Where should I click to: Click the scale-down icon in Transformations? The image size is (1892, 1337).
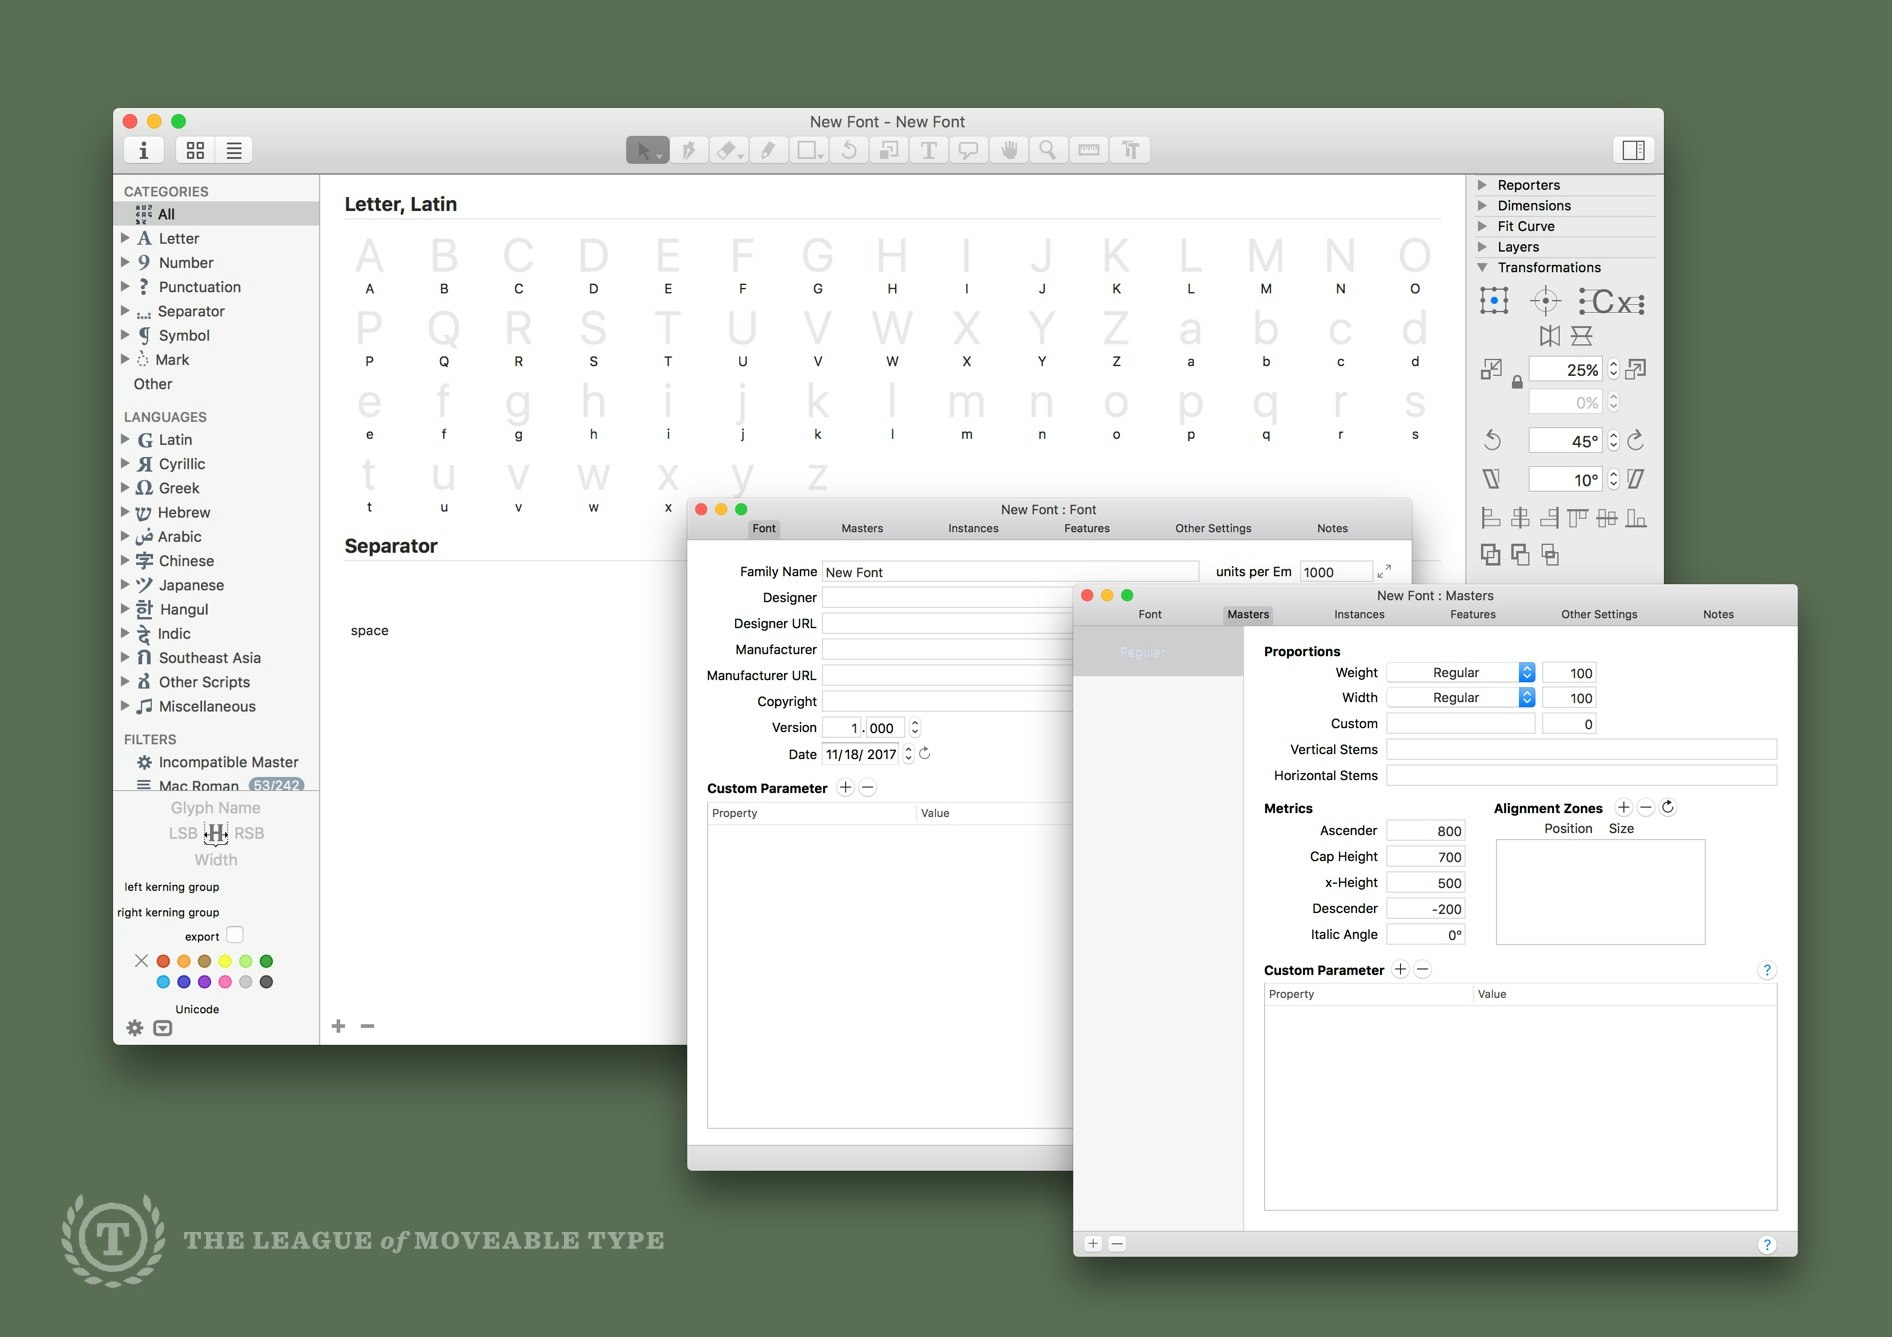point(1491,370)
